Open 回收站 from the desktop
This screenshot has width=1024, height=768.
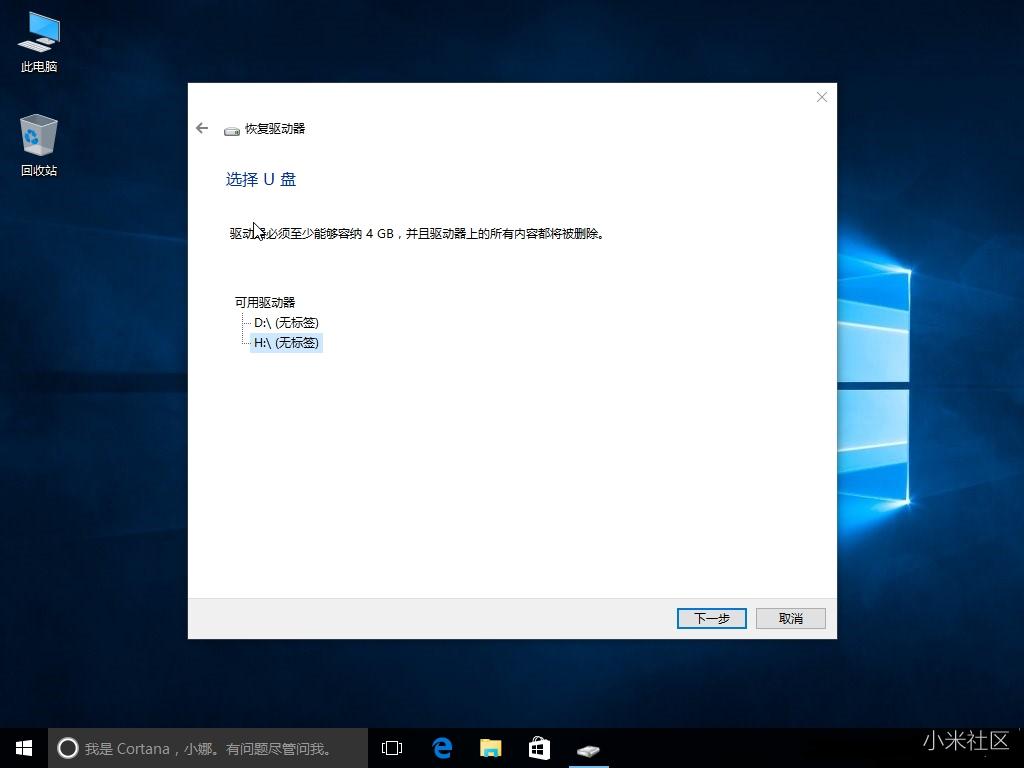click(37, 140)
